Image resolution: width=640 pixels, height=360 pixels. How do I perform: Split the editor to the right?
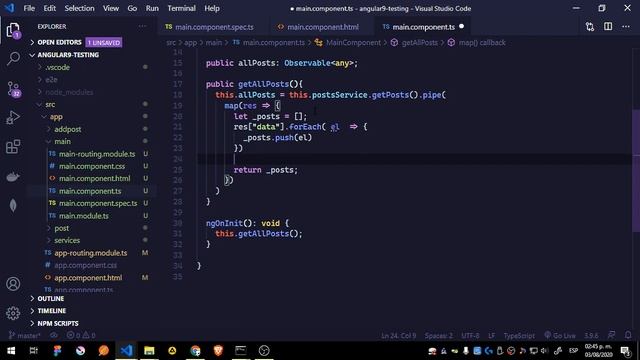[608, 27]
